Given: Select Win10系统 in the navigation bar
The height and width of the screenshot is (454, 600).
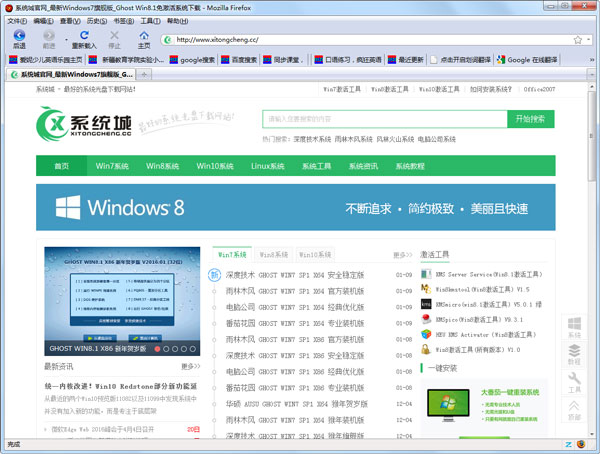Looking at the screenshot, I should pos(215,166).
